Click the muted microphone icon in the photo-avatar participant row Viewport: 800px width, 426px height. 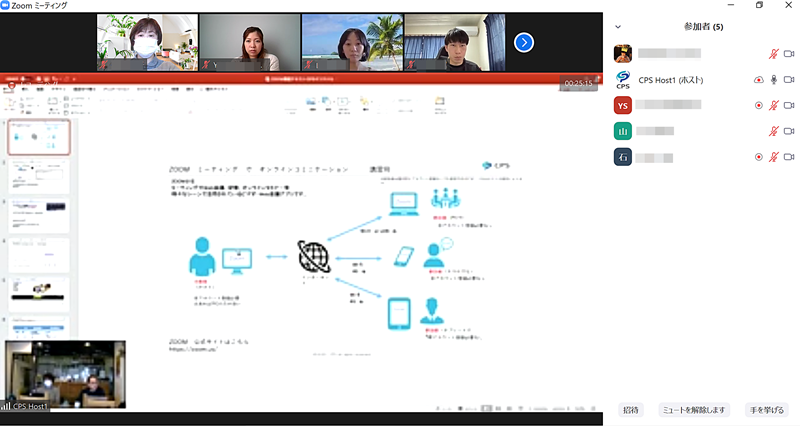click(773, 54)
